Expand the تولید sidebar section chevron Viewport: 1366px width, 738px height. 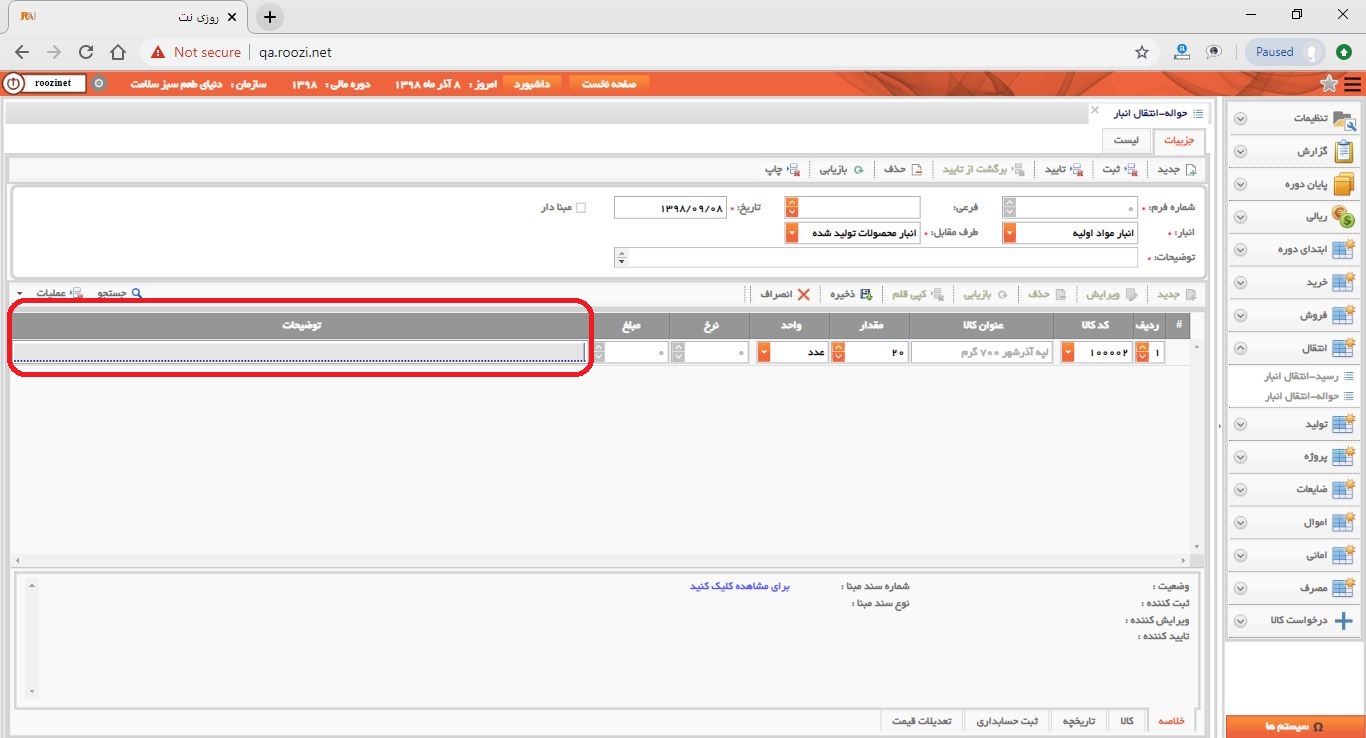coord(1240,424)
